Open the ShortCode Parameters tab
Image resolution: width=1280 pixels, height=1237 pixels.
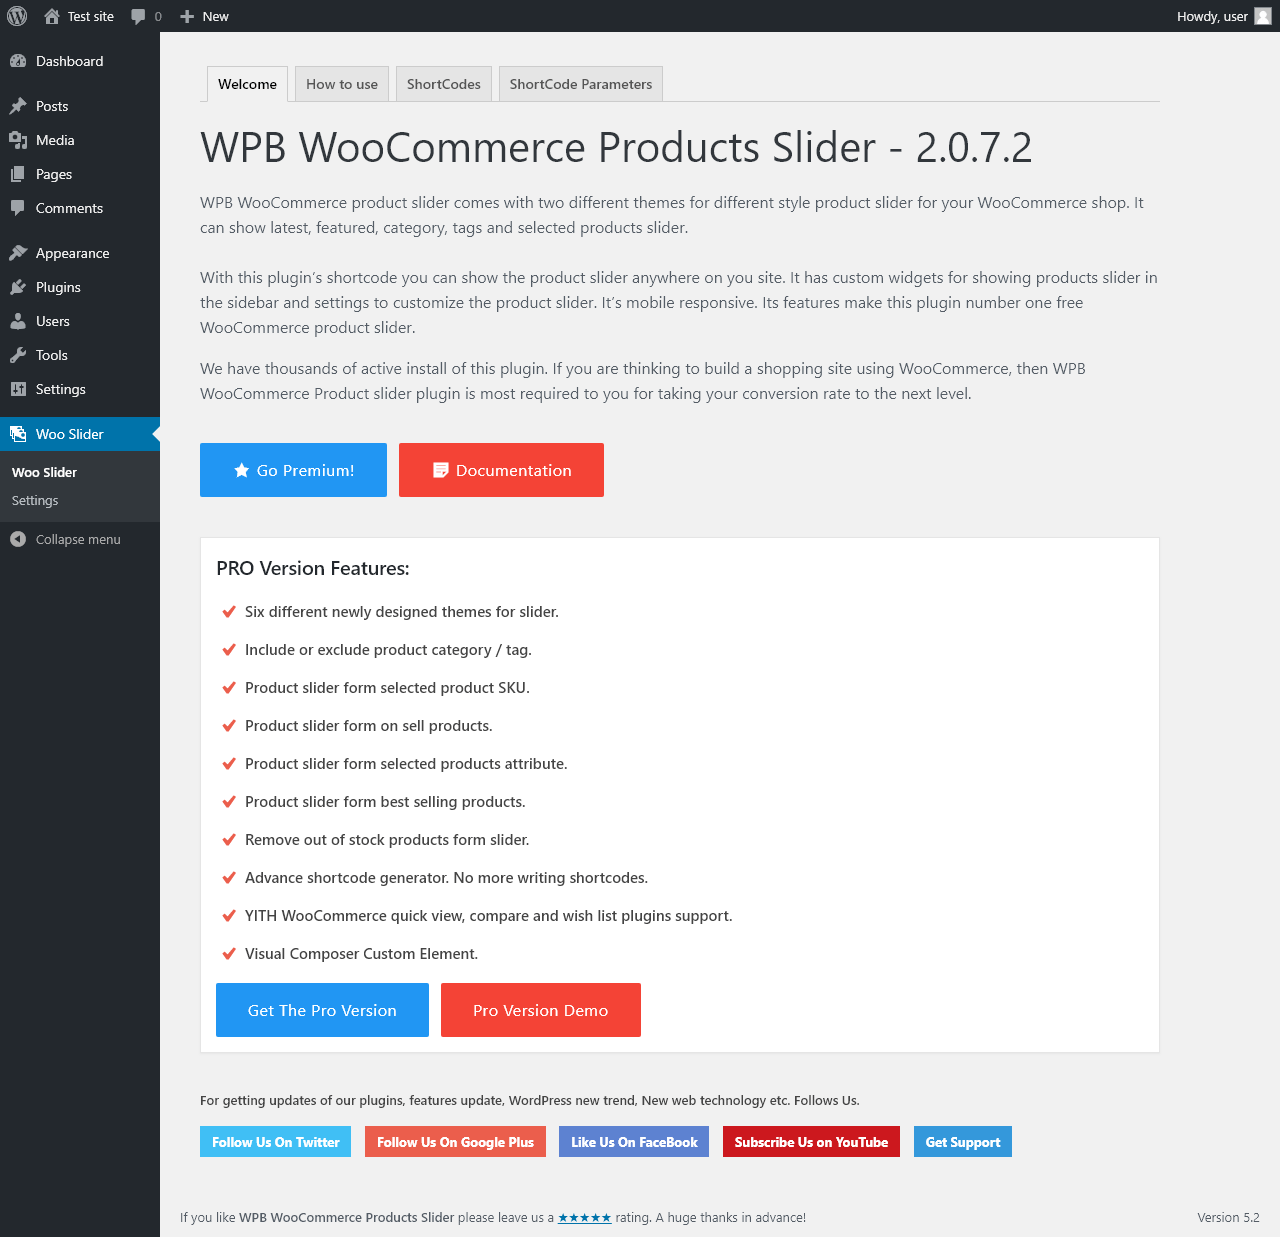(x=581, y=84)
